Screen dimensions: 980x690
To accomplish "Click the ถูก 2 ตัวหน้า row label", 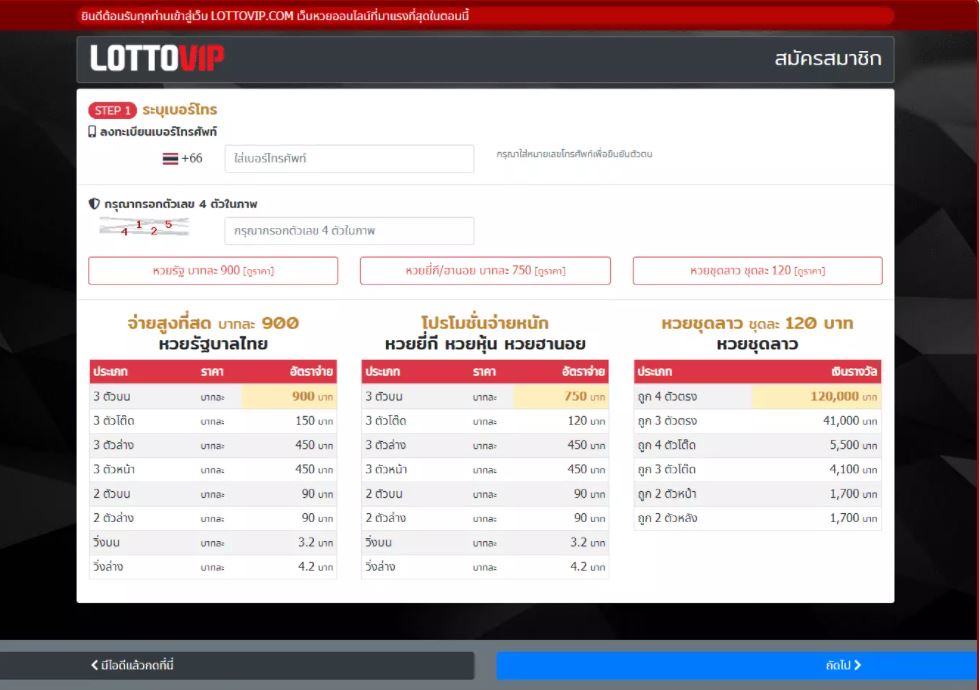I will (667, 494).
